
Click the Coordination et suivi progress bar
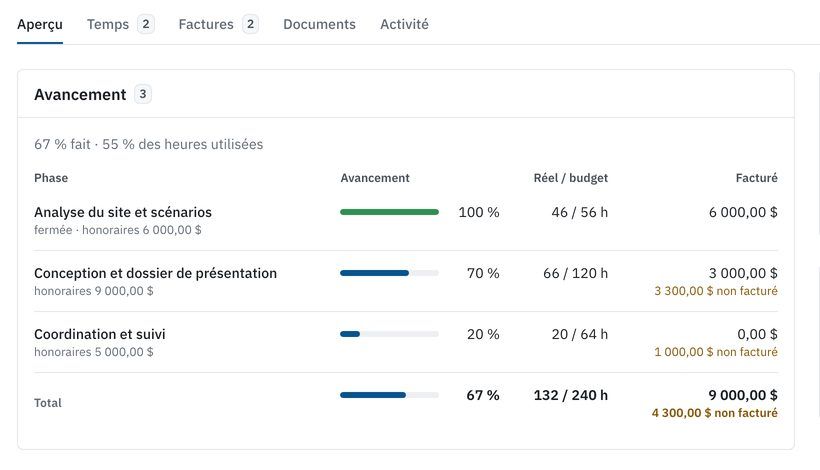point(389,335)
